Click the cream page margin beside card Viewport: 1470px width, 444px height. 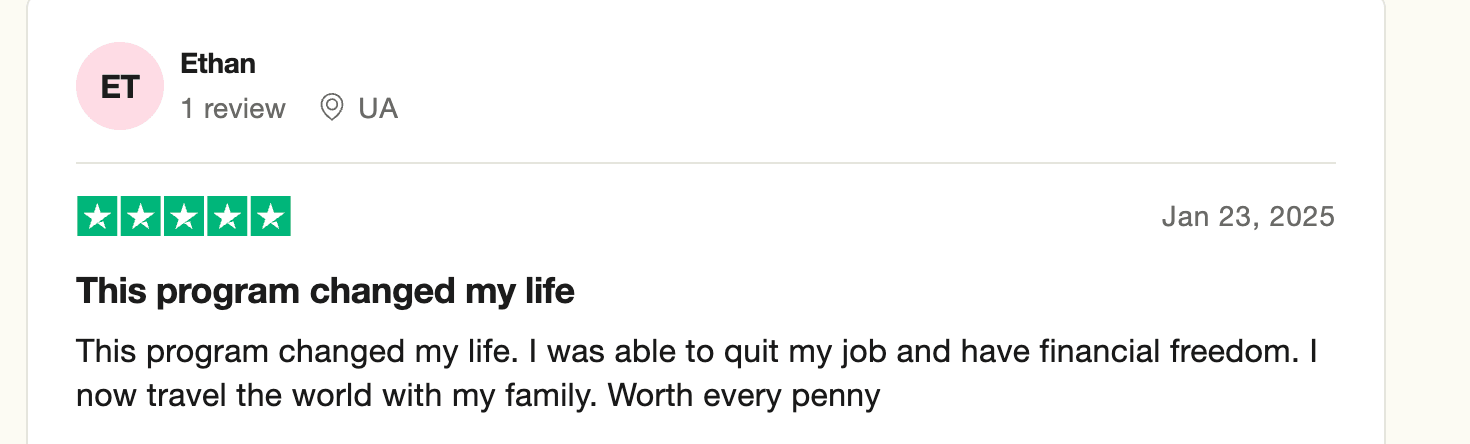tap(1430, 220)
